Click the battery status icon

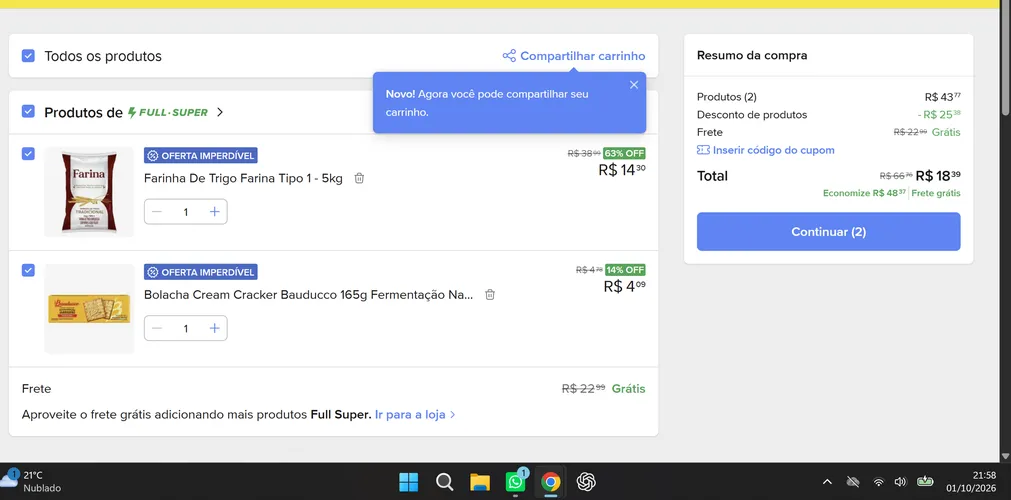pyautogui.click(x=925, y=481)
